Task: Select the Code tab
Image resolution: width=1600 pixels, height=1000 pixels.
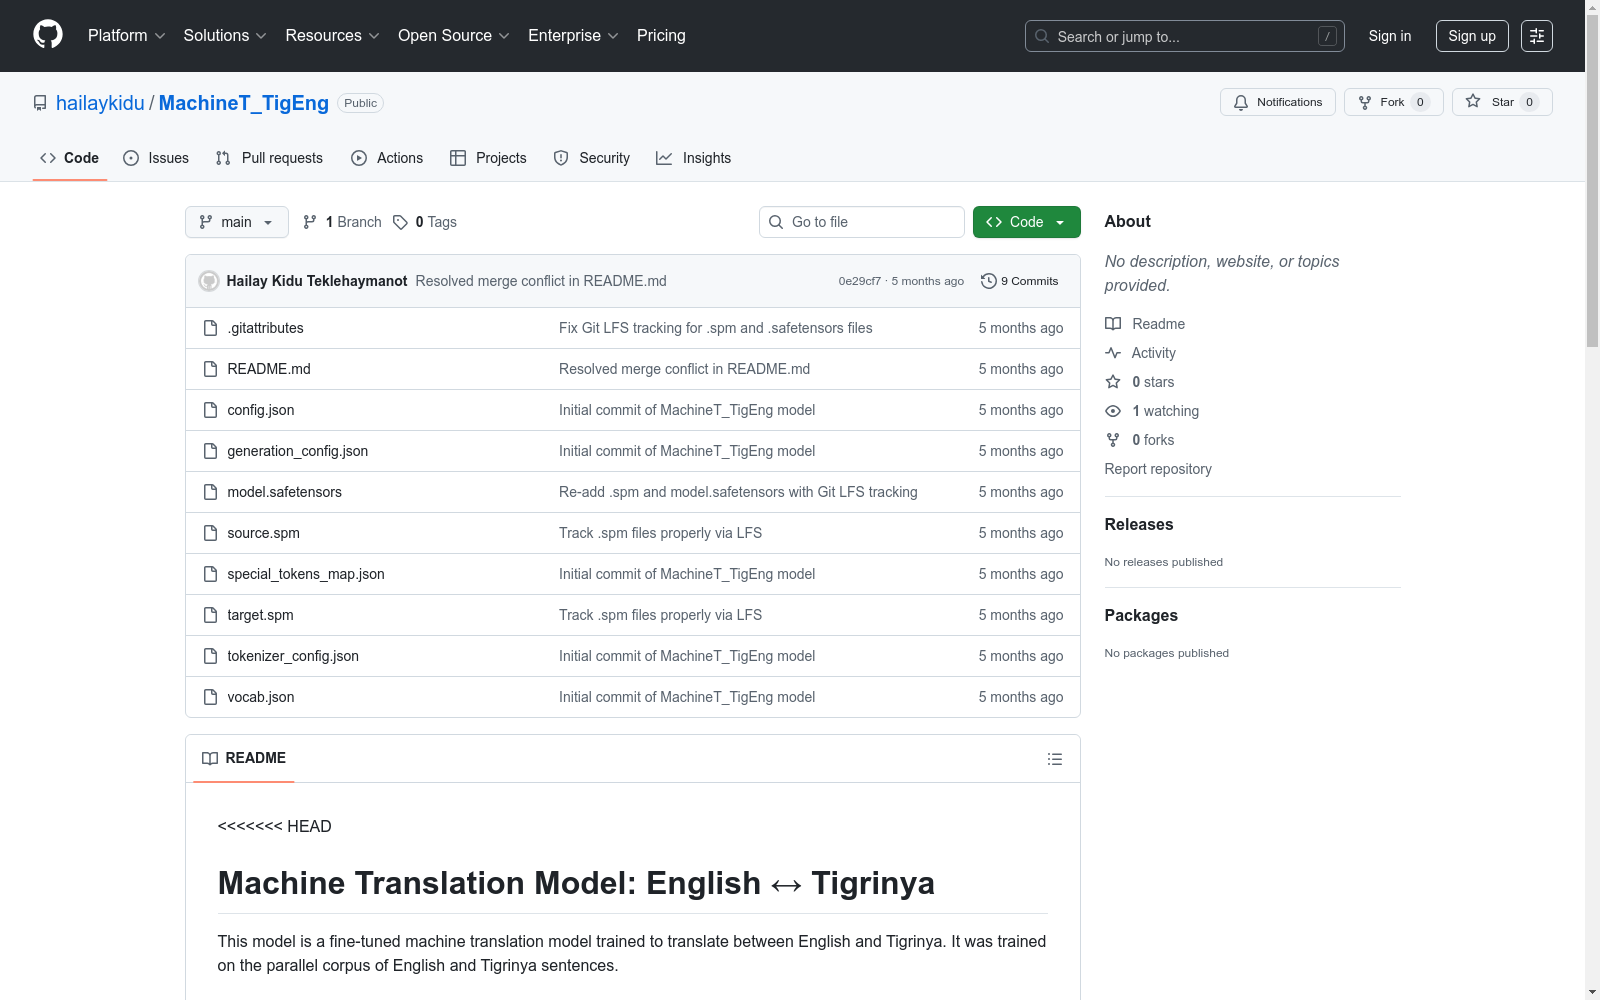Action: tap(69, 158)
